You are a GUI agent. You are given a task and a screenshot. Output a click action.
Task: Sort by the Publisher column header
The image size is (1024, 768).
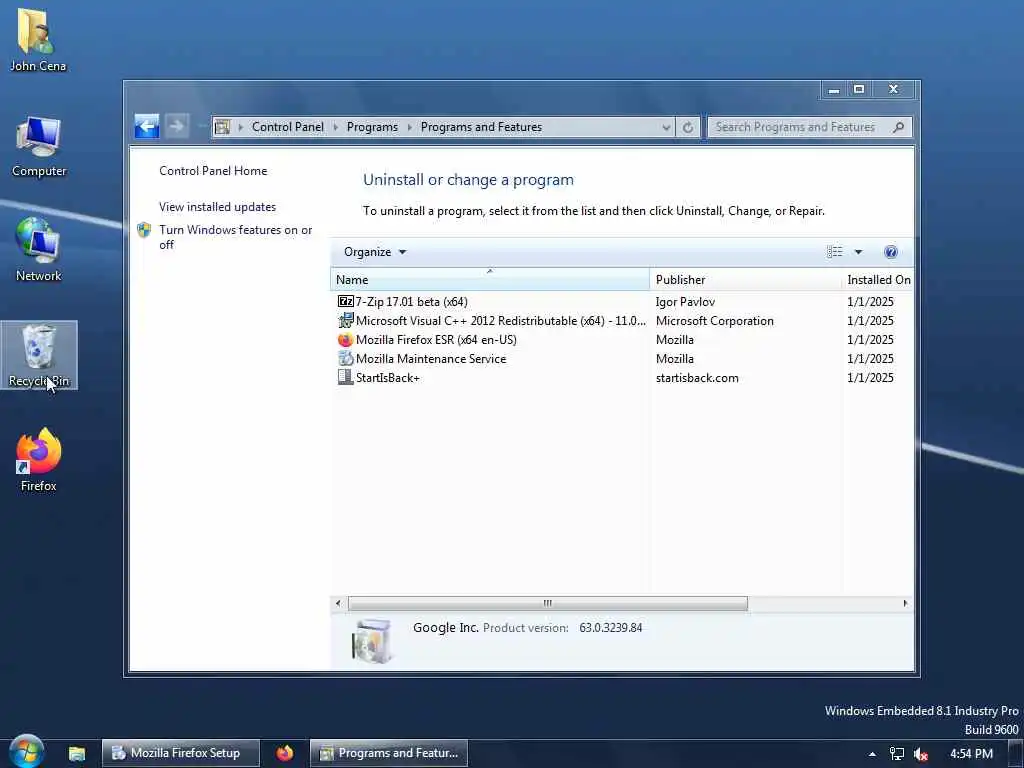tap(746, 280)
